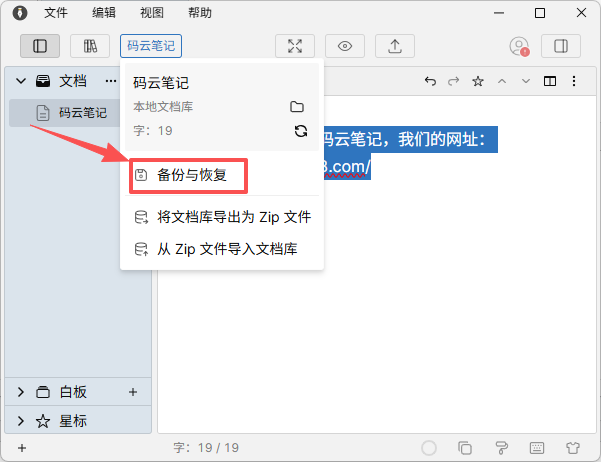The height and width of the screenshot is (462, 601).
Task: Toggle preview mode with the eye icon
Action: pyautogui.click(x=345, y=46)
